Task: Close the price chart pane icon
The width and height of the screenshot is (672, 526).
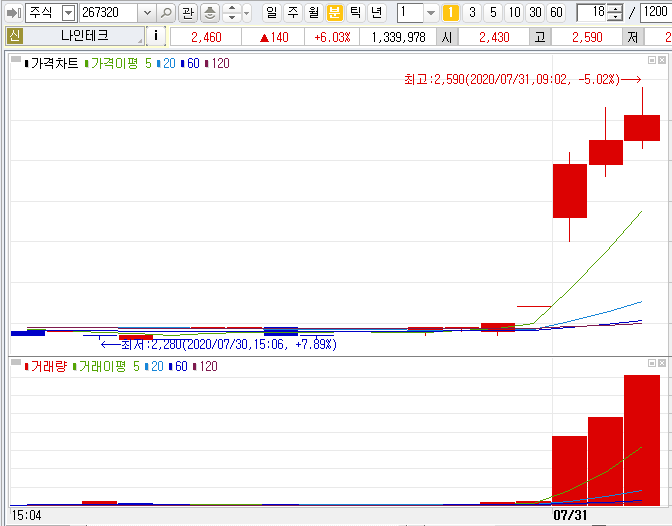Action: (x=662, y=60)
